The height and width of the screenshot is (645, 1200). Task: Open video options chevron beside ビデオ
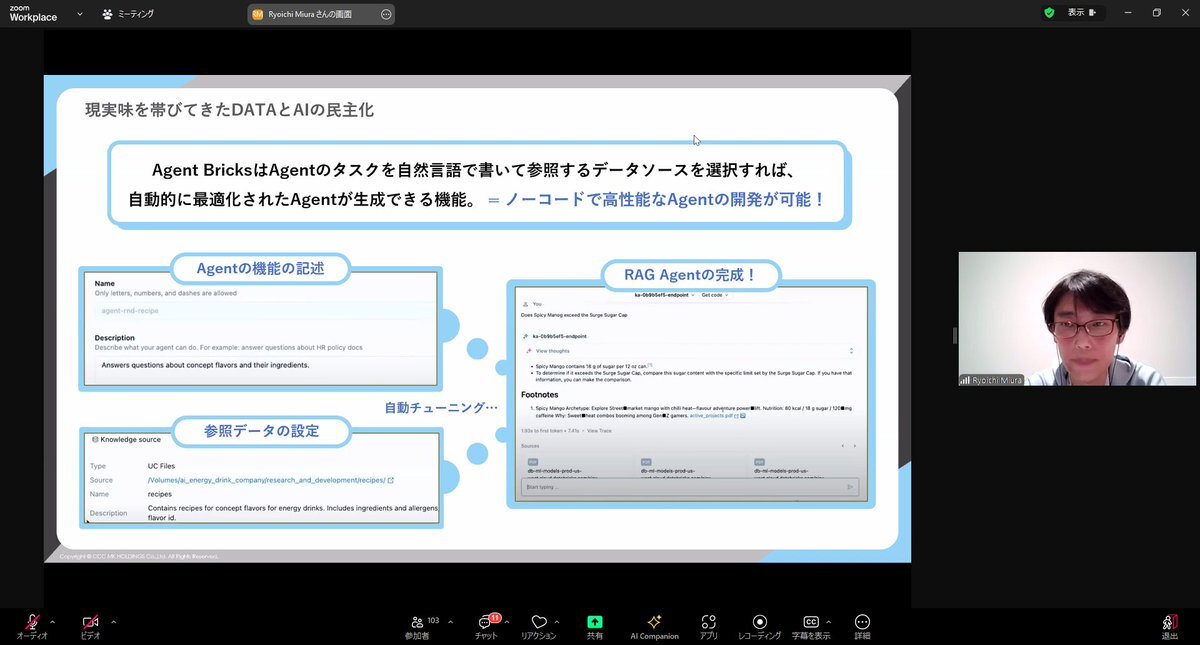113,622
